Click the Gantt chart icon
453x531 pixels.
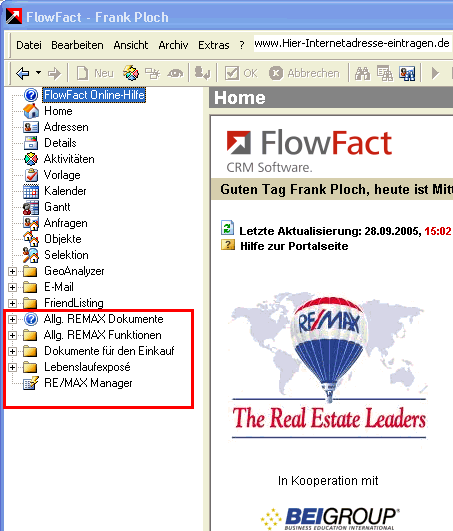(x=31, y=207)
